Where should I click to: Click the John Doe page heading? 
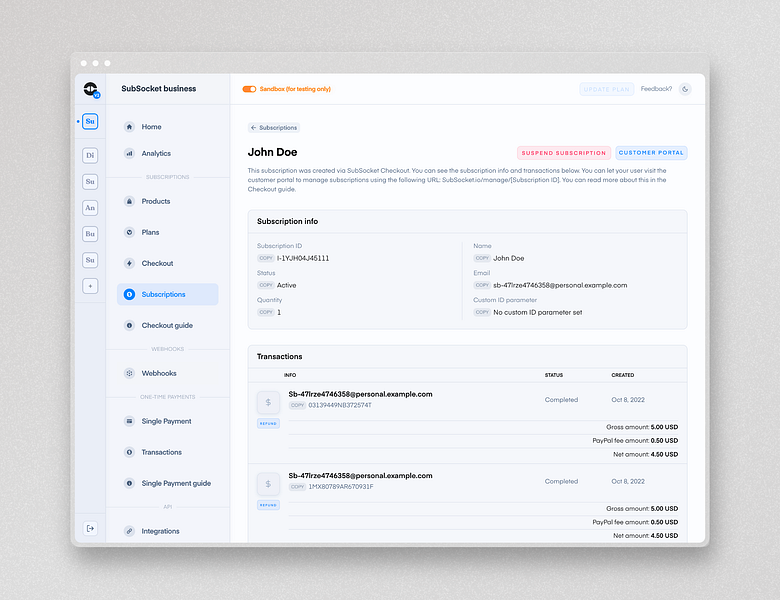[x=273, y=152]
